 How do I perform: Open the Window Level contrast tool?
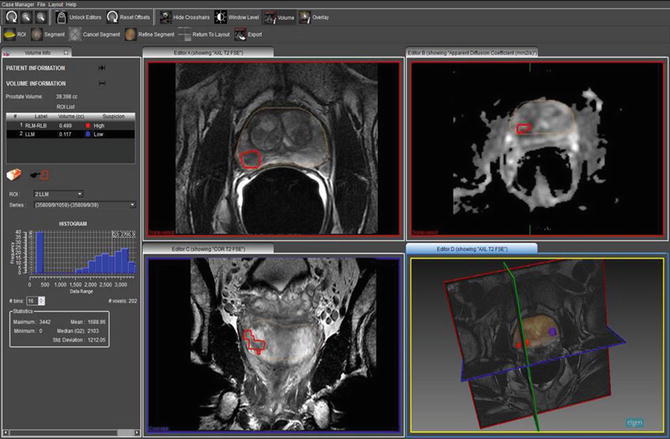click(x=220, y=18)
